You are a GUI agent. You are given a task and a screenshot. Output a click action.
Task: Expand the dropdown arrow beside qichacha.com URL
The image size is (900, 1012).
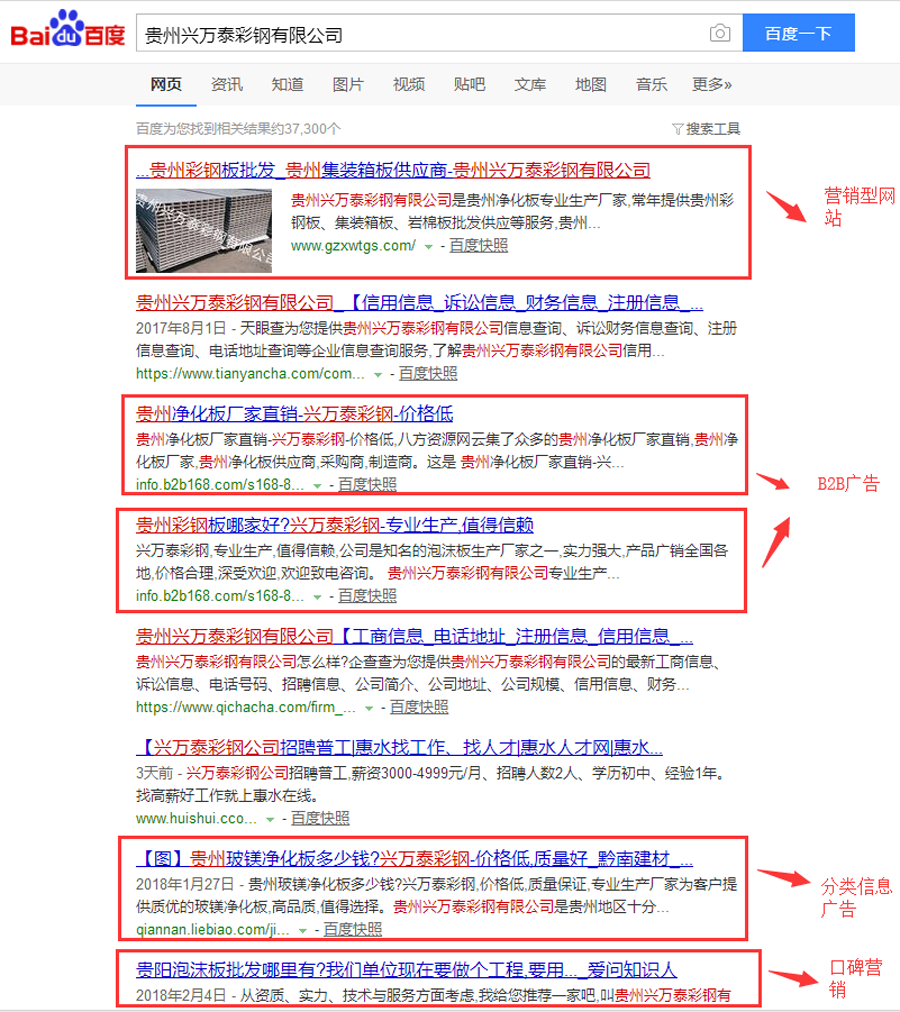pyautogui.click(x=369, y=708)
